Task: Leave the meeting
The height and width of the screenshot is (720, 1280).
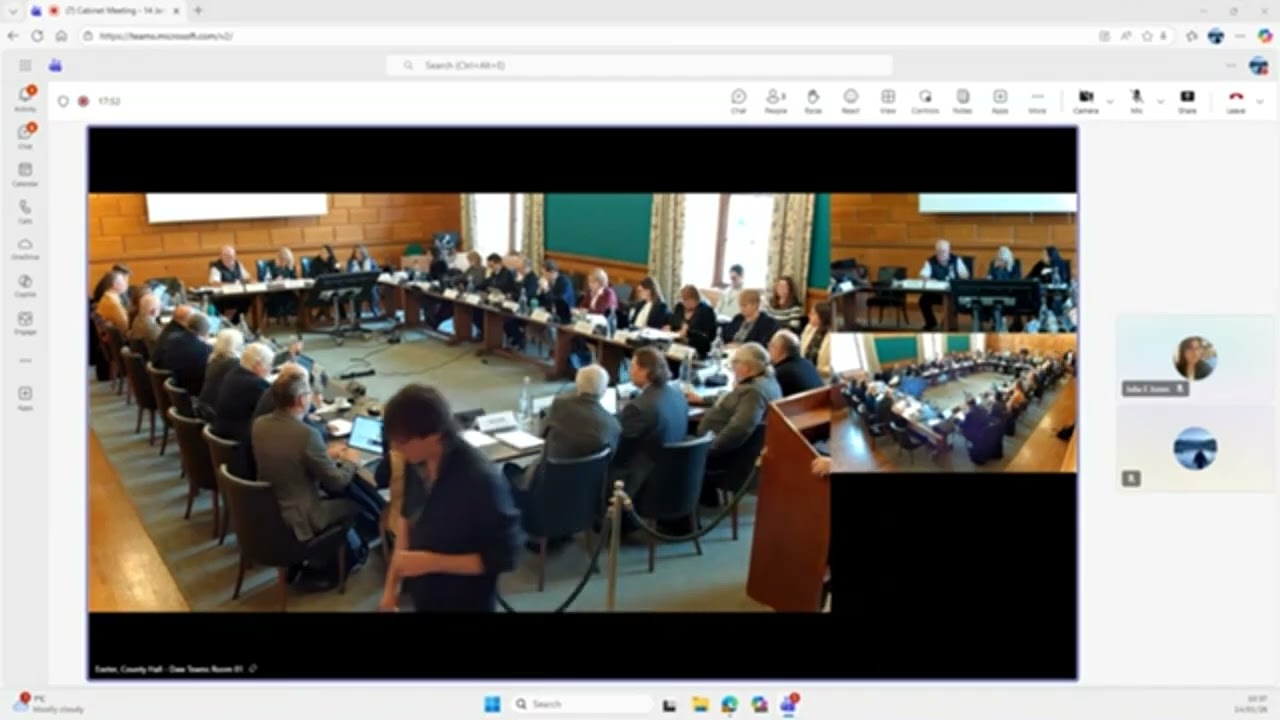Action: tap(1236, 100)
